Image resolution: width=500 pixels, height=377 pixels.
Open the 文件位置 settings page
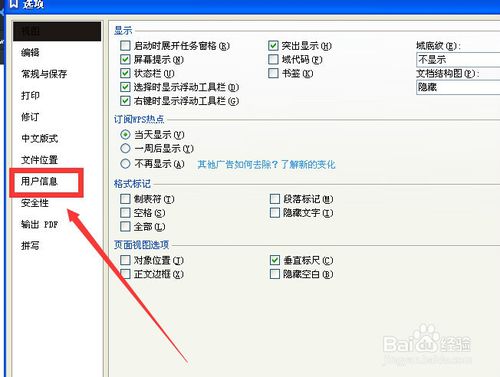39,160
